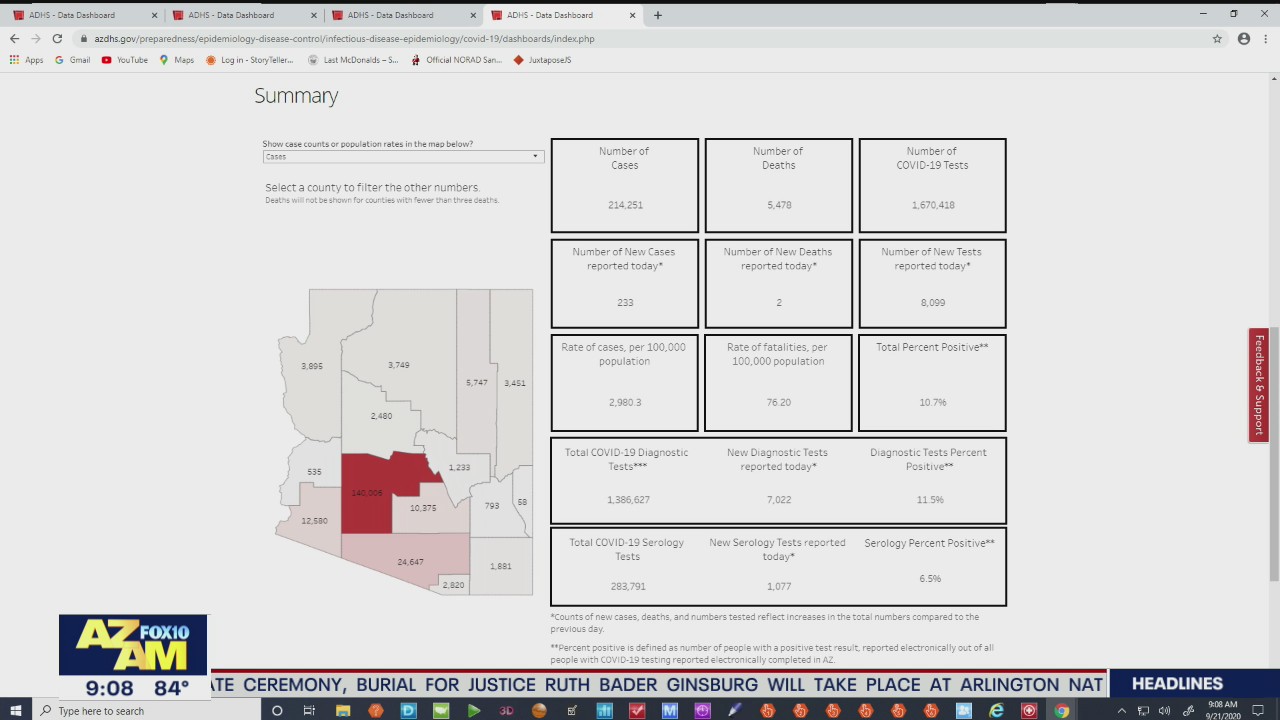Screen dimensions: 1280x720
Task: Open the Last McDonalds bookmark
Action: (x=353, y=60)
